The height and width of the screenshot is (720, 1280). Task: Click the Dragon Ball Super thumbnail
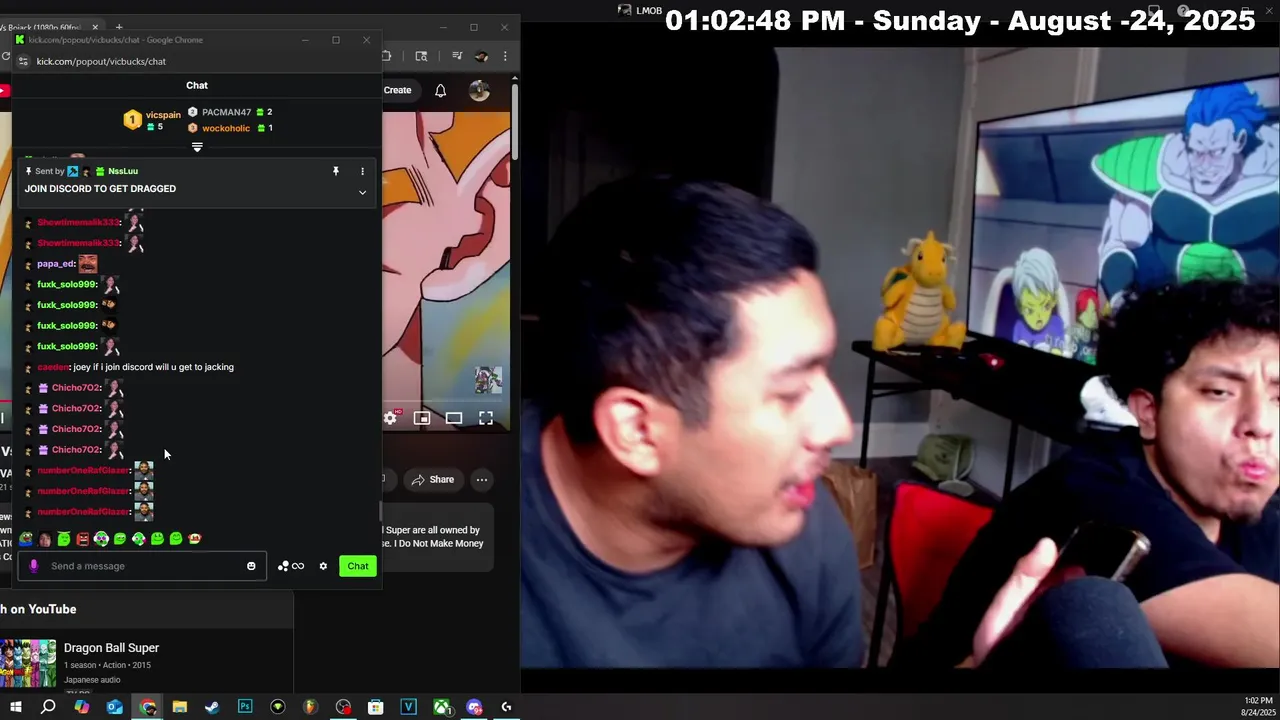point(28,663)
